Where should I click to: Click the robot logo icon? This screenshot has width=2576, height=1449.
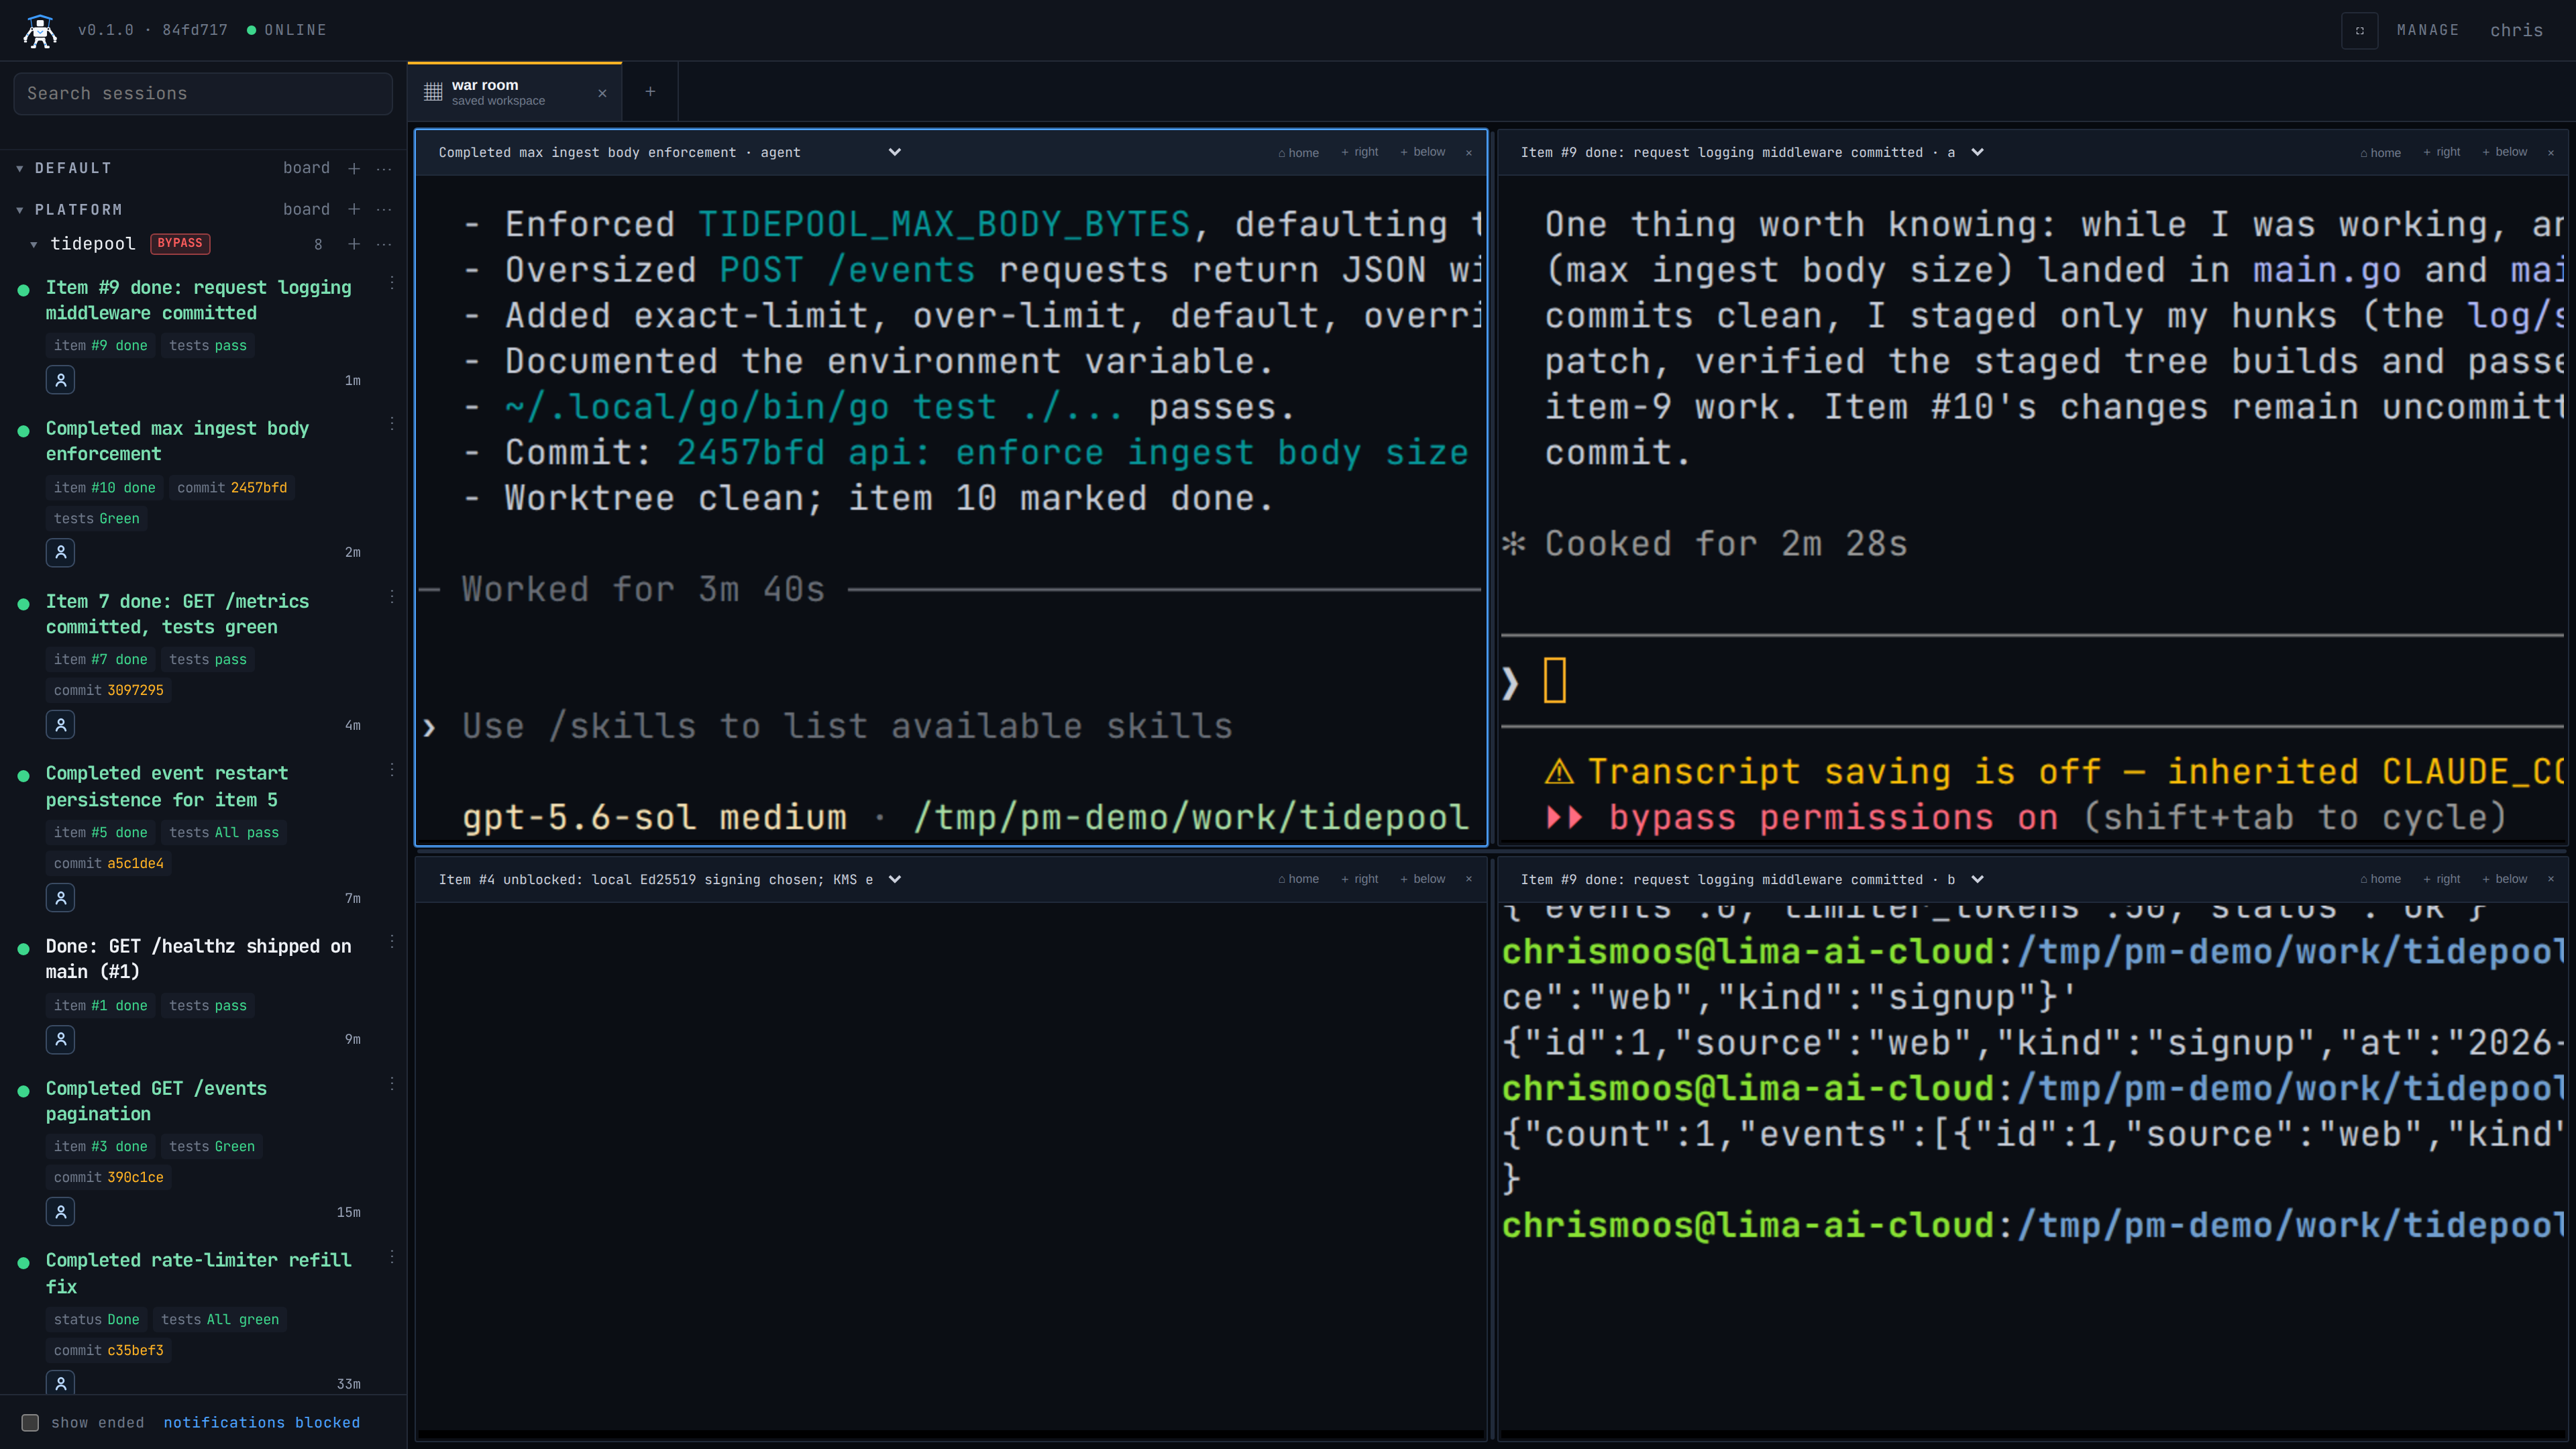tap(40, 30)
